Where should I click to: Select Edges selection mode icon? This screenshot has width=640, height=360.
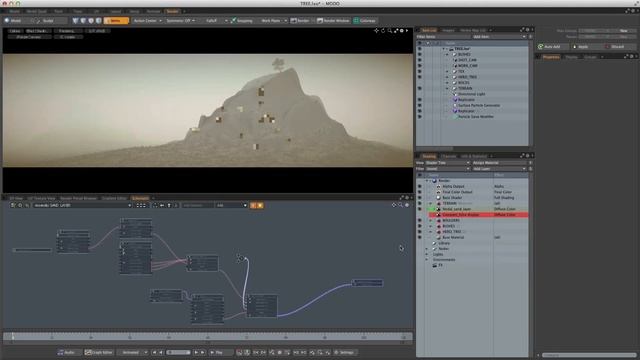[x=83, y=20]
